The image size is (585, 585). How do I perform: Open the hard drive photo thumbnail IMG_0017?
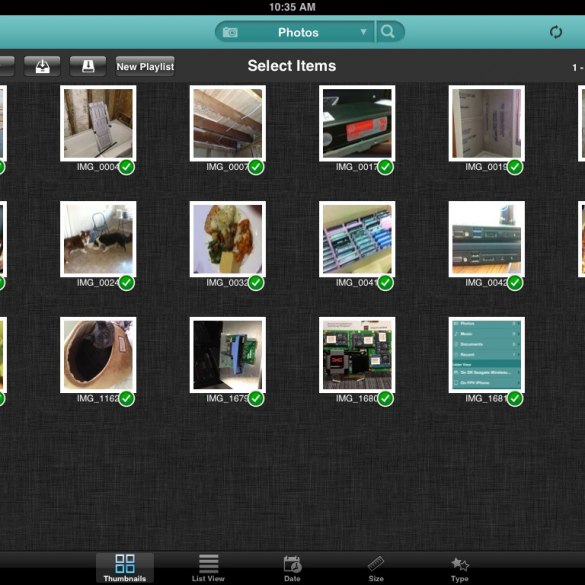(357, 123)
